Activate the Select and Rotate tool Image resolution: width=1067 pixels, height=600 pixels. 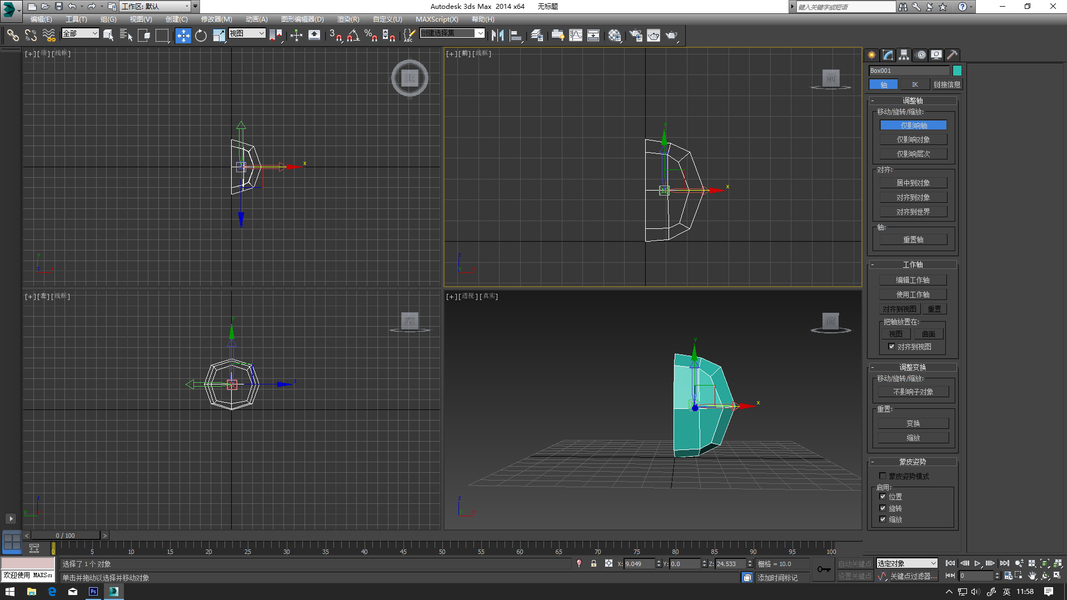(201, 35)
